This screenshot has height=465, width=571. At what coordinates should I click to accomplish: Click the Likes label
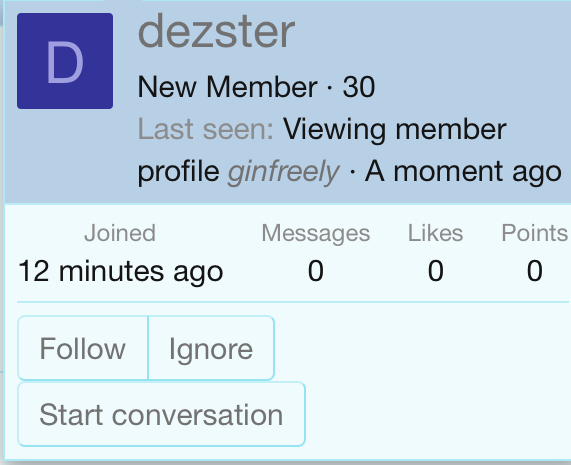pyautogui.click(x=436, y=233)
